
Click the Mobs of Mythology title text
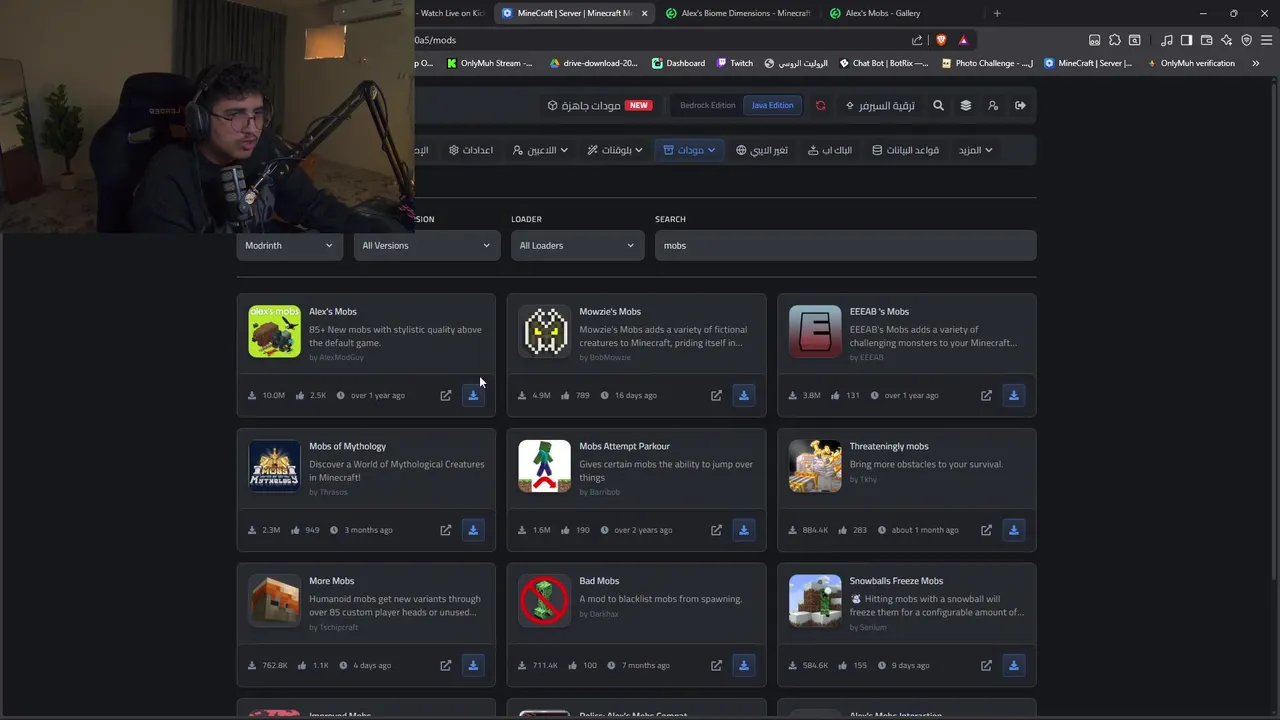(347, 446)
